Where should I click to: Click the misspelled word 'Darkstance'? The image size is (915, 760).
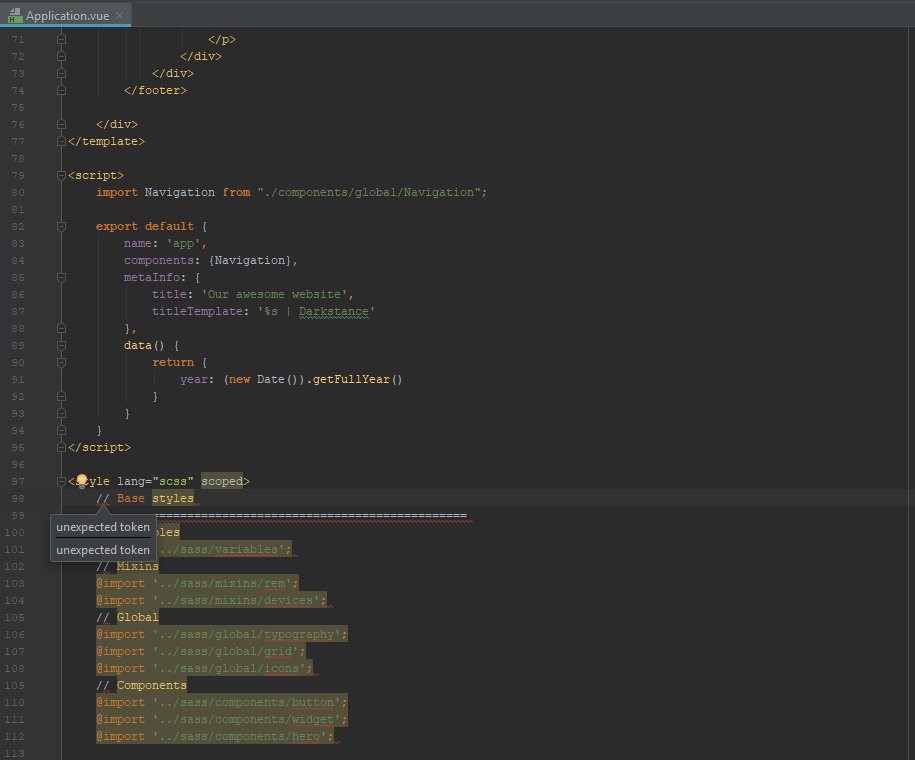[334, 312]
